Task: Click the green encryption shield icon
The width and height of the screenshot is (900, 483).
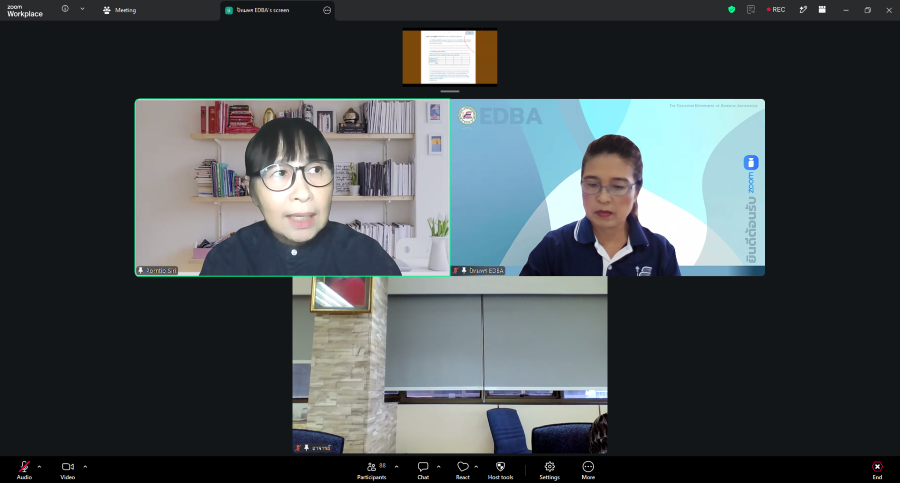Action: point(731,10)
